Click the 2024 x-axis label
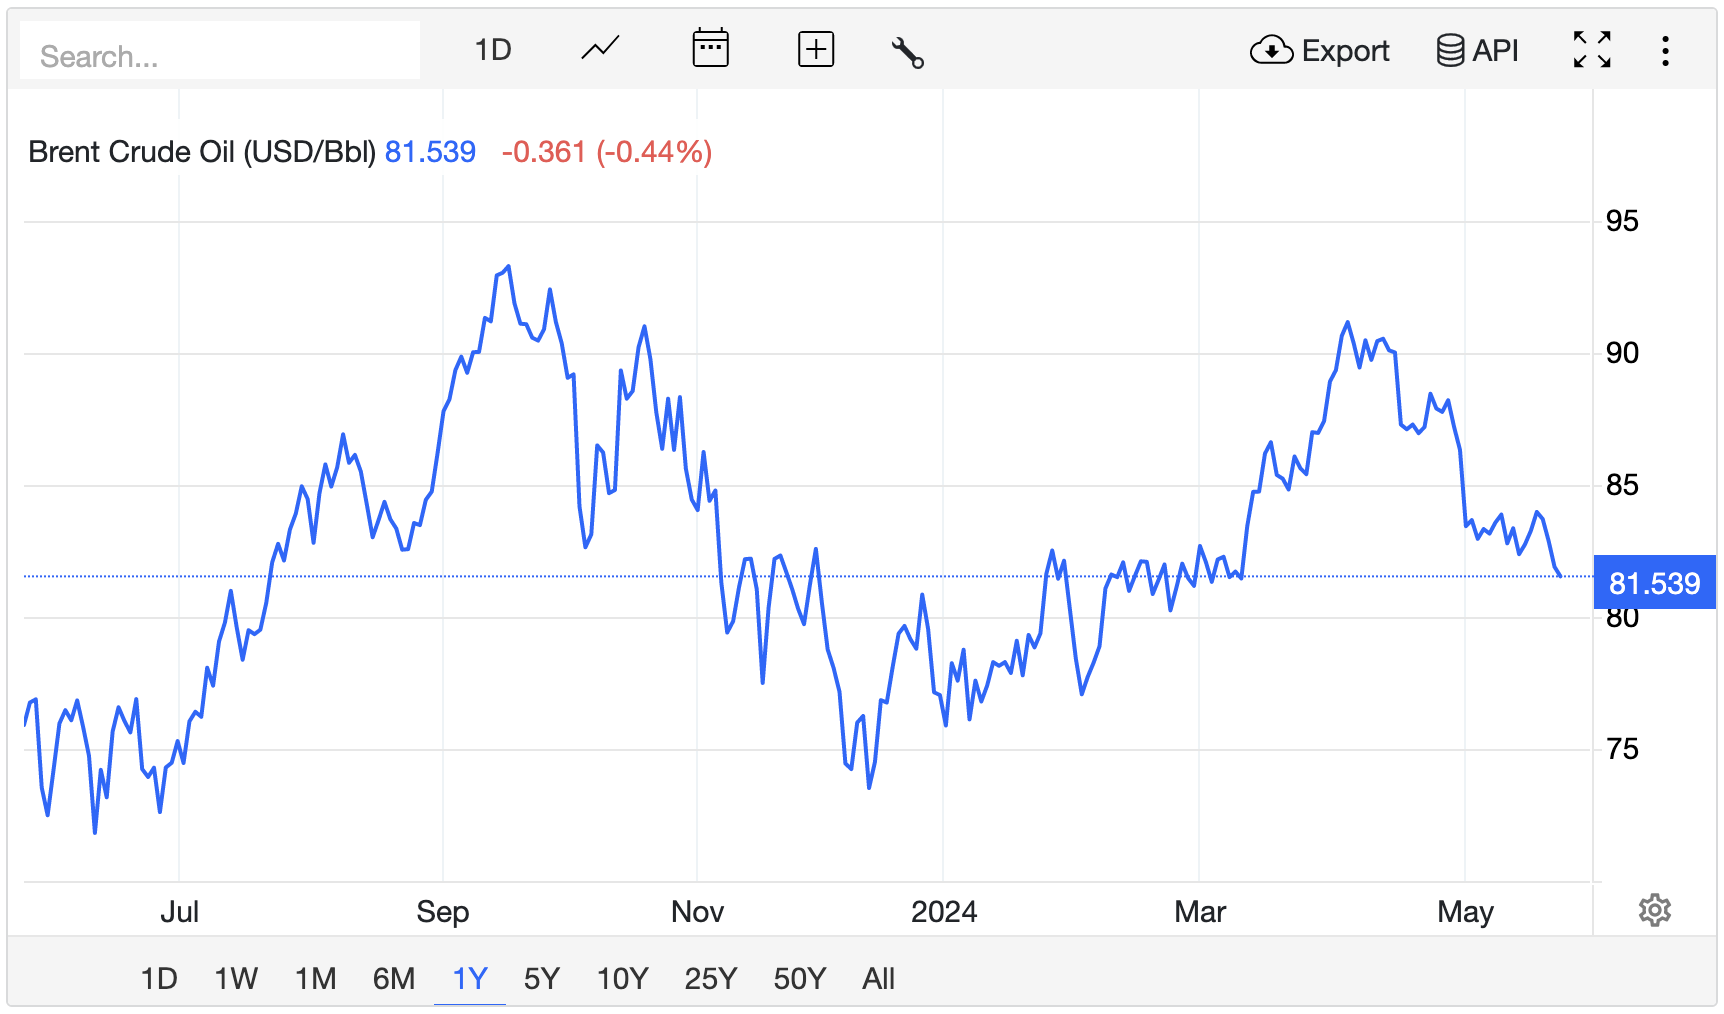Image resolution: width=1724 pixels, height=1014 pixels. (944, 911)
